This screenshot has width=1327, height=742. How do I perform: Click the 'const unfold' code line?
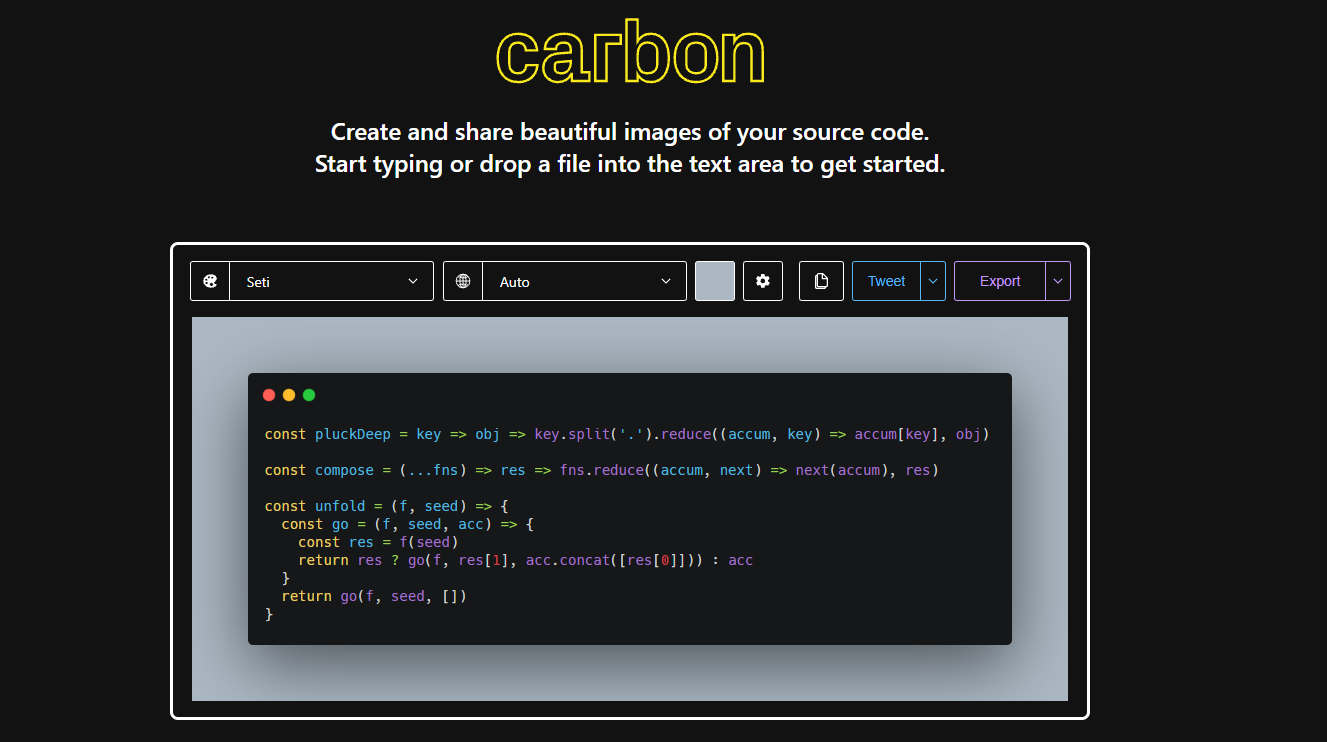387,506
